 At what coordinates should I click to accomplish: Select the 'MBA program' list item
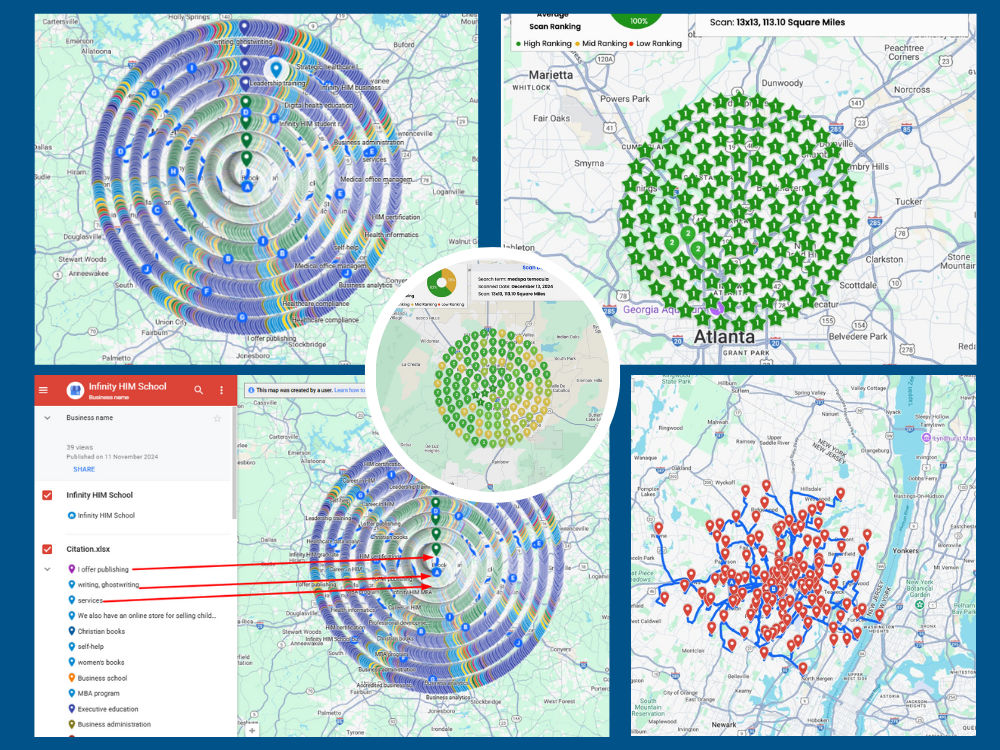click(x=98, y=693)
